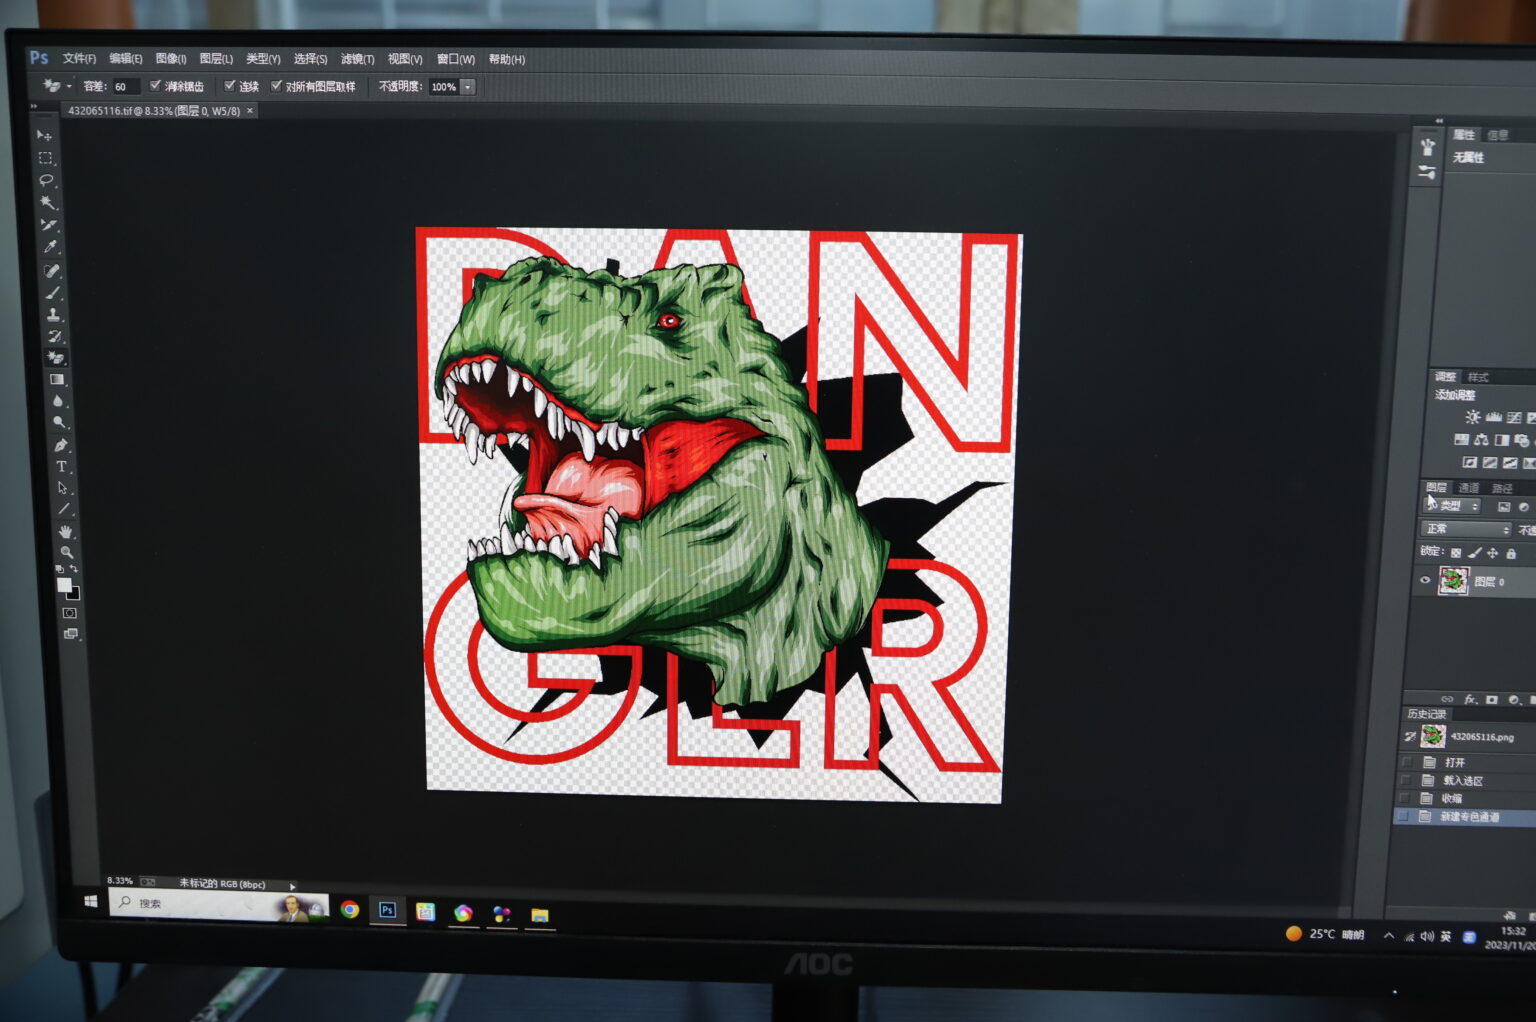
Task: Switch to the 通道 channels tab
Action: point(1468,487)
